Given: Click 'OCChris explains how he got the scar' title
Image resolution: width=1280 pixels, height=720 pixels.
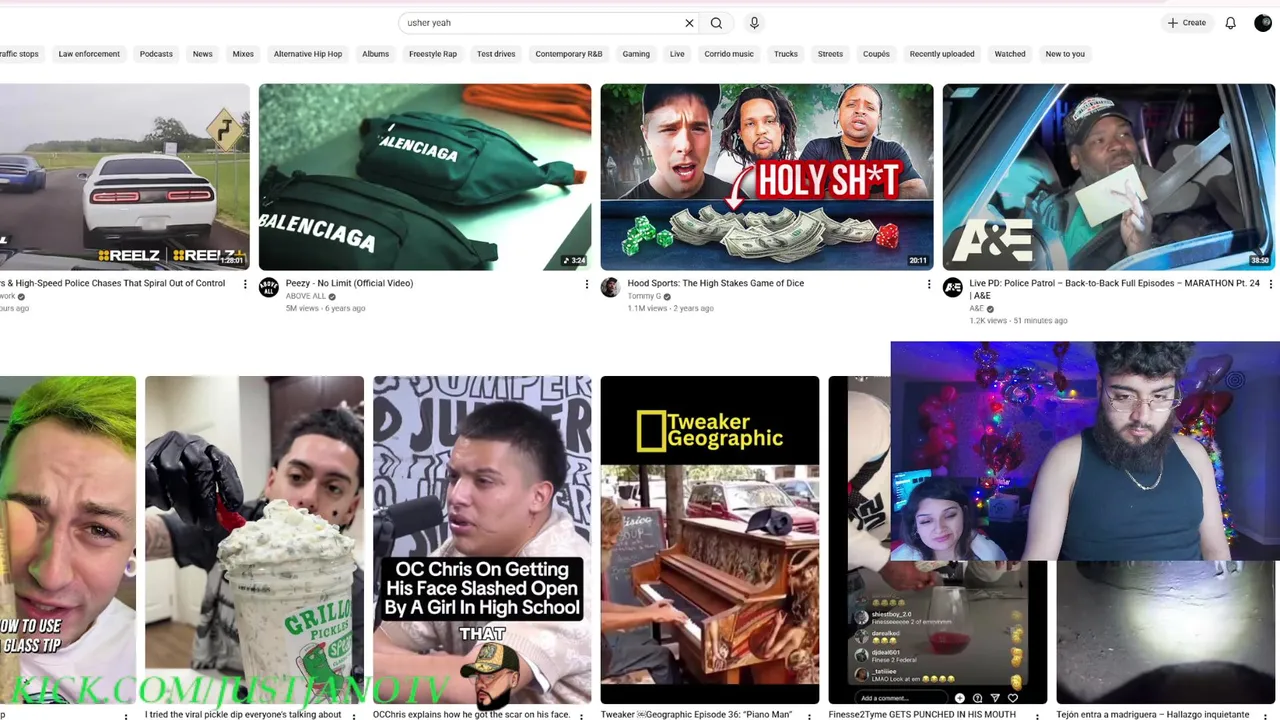Looking at the screenshot, I should (x=472, y=715).
